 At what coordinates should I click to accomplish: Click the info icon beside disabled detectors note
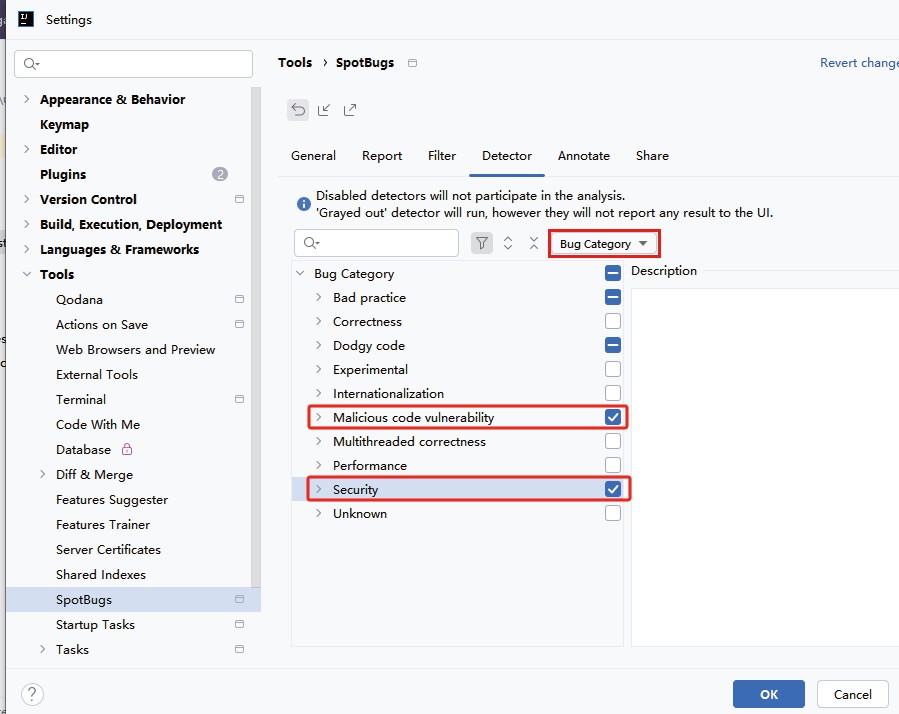pyautogui.click(x=304, y=204)
